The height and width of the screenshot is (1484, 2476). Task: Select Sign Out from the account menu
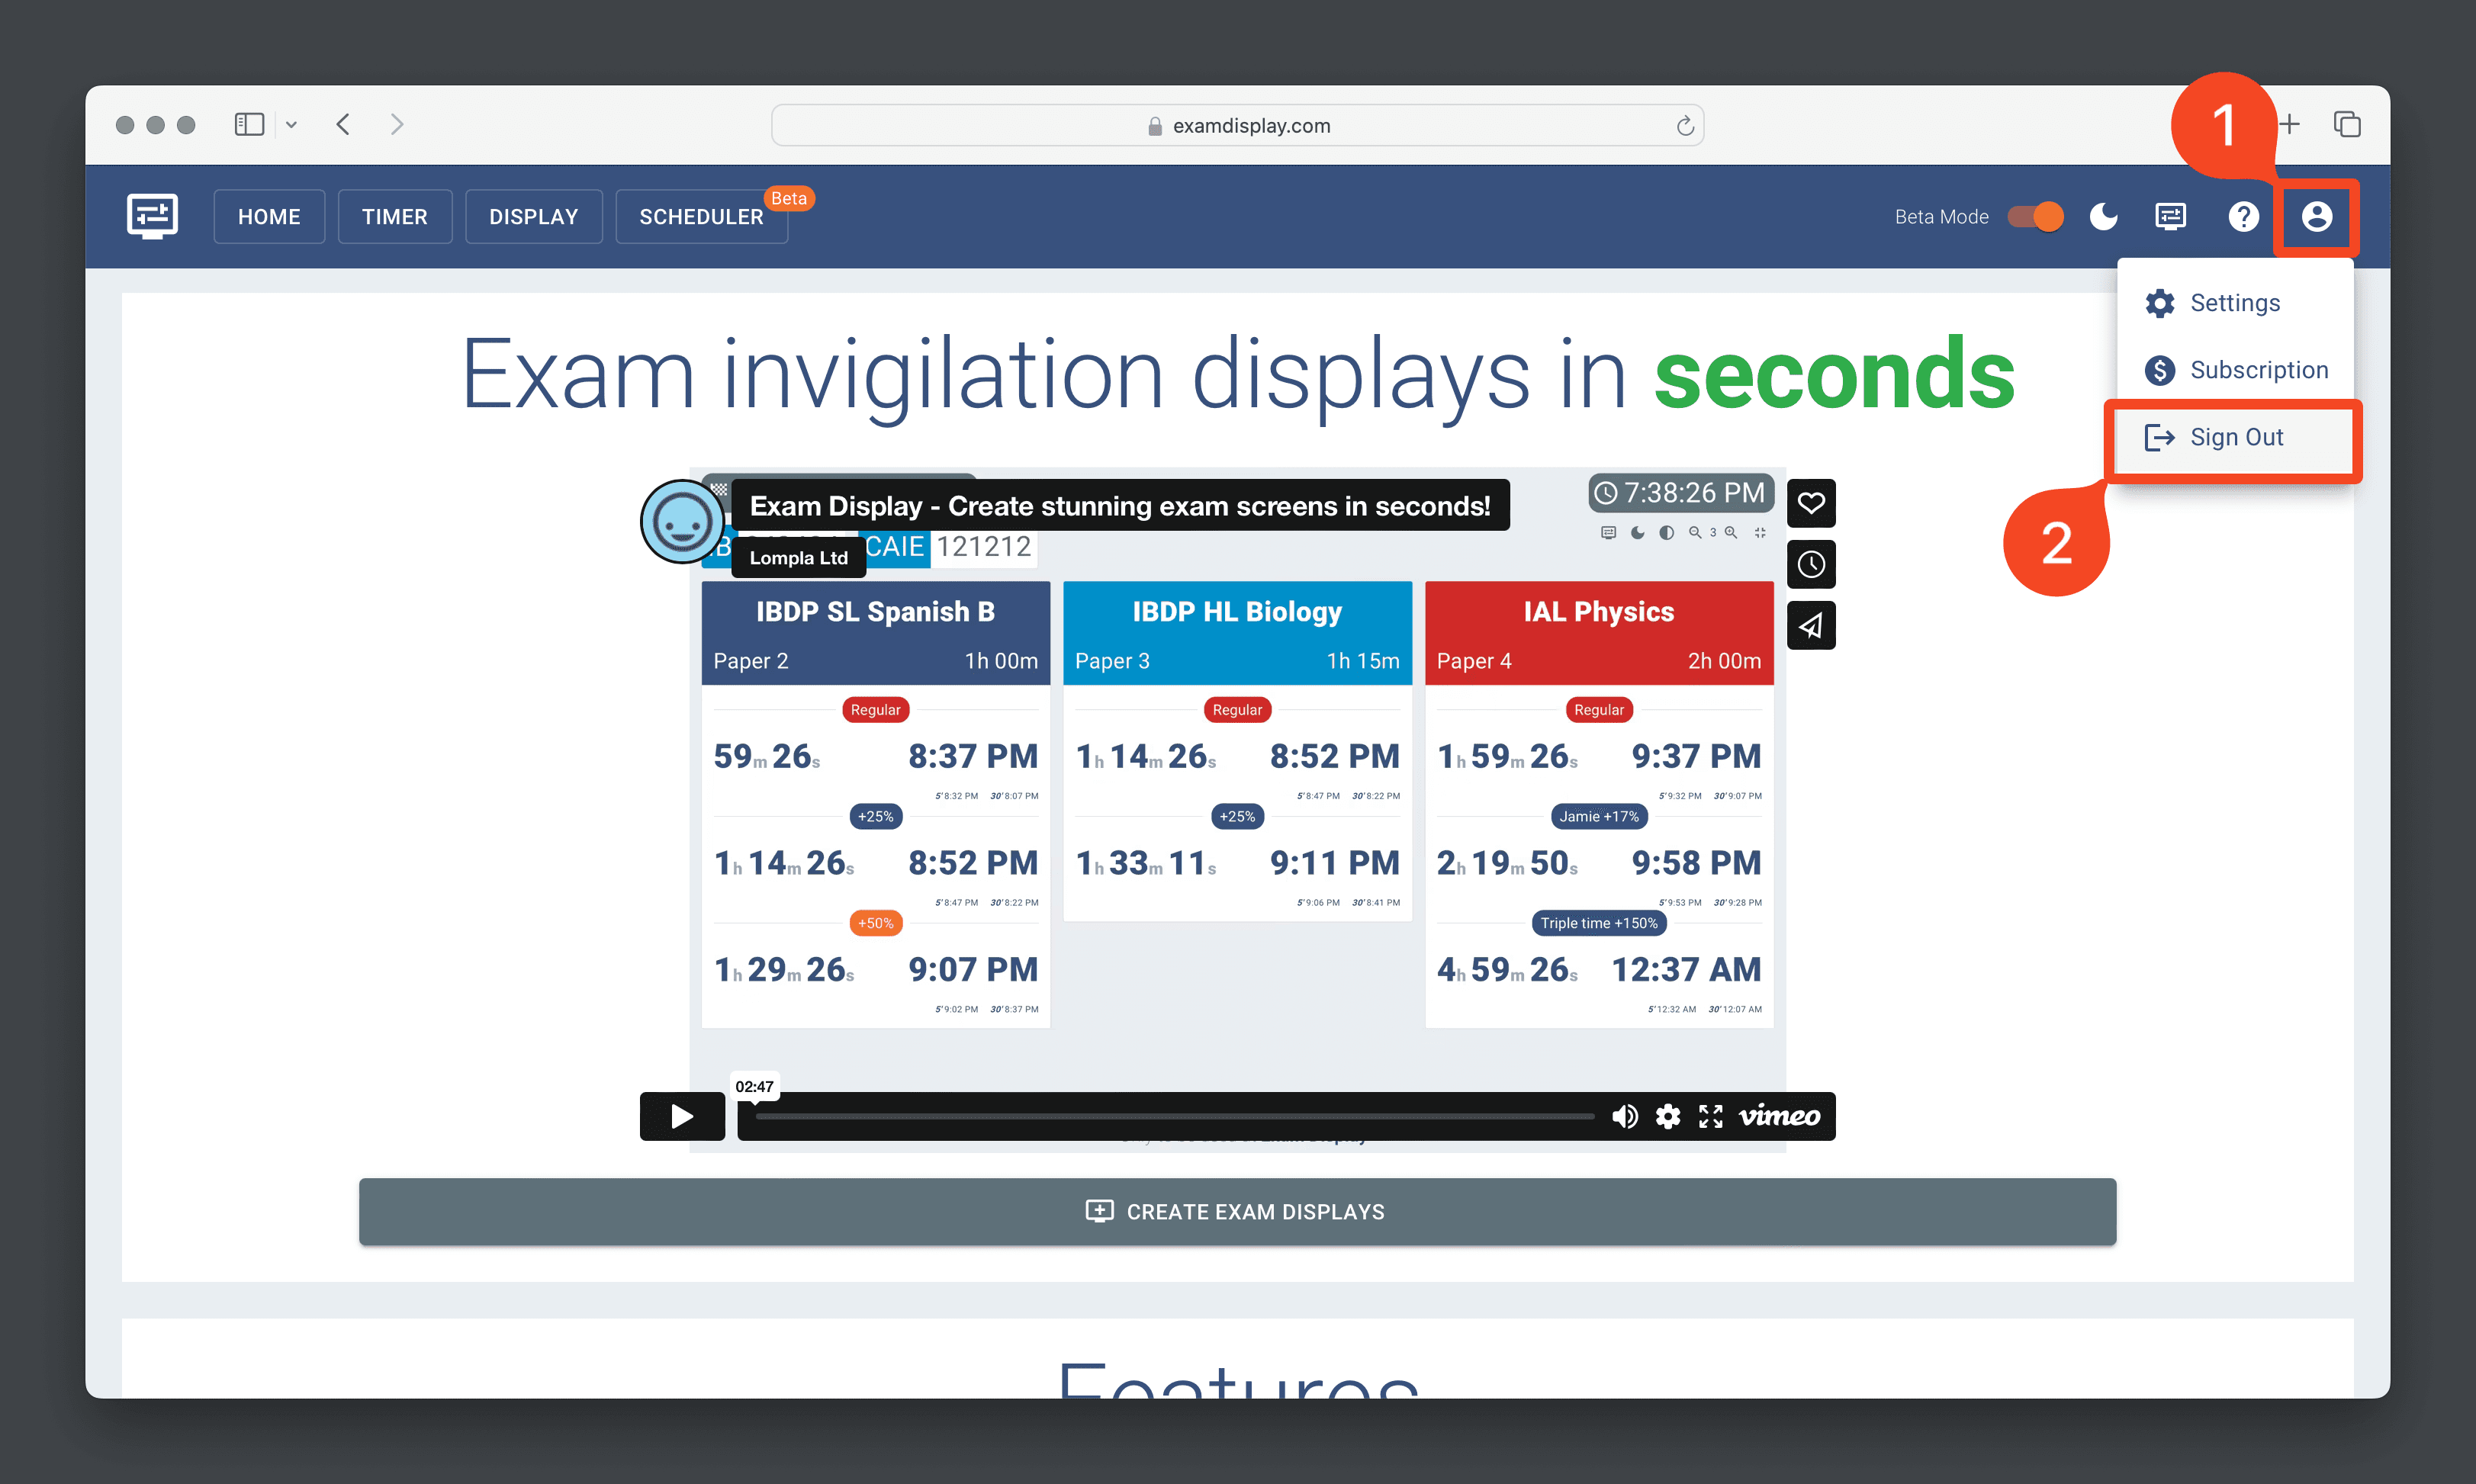tap(2234, 437)
